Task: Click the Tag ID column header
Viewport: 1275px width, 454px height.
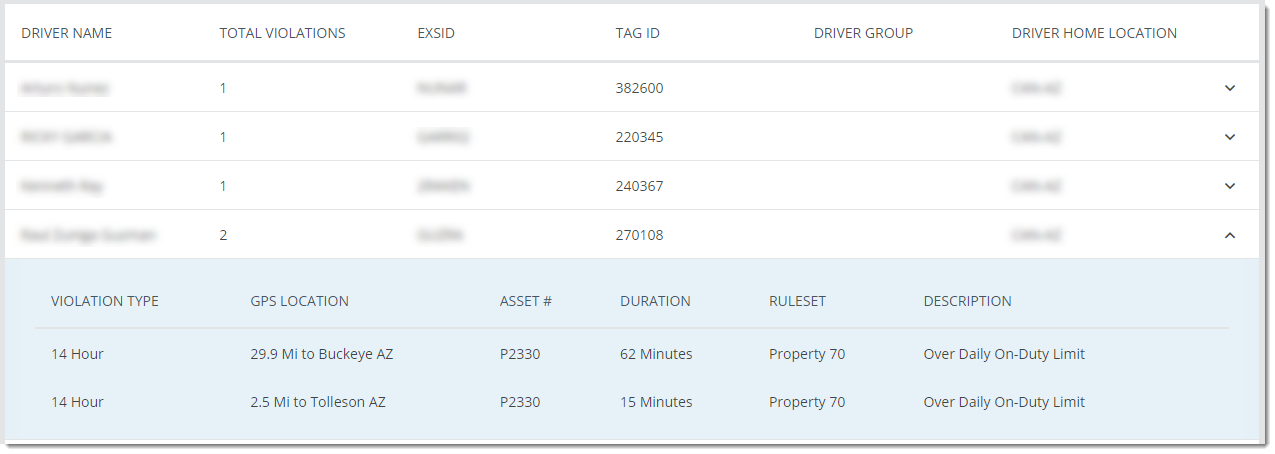Action: [637, 33]
